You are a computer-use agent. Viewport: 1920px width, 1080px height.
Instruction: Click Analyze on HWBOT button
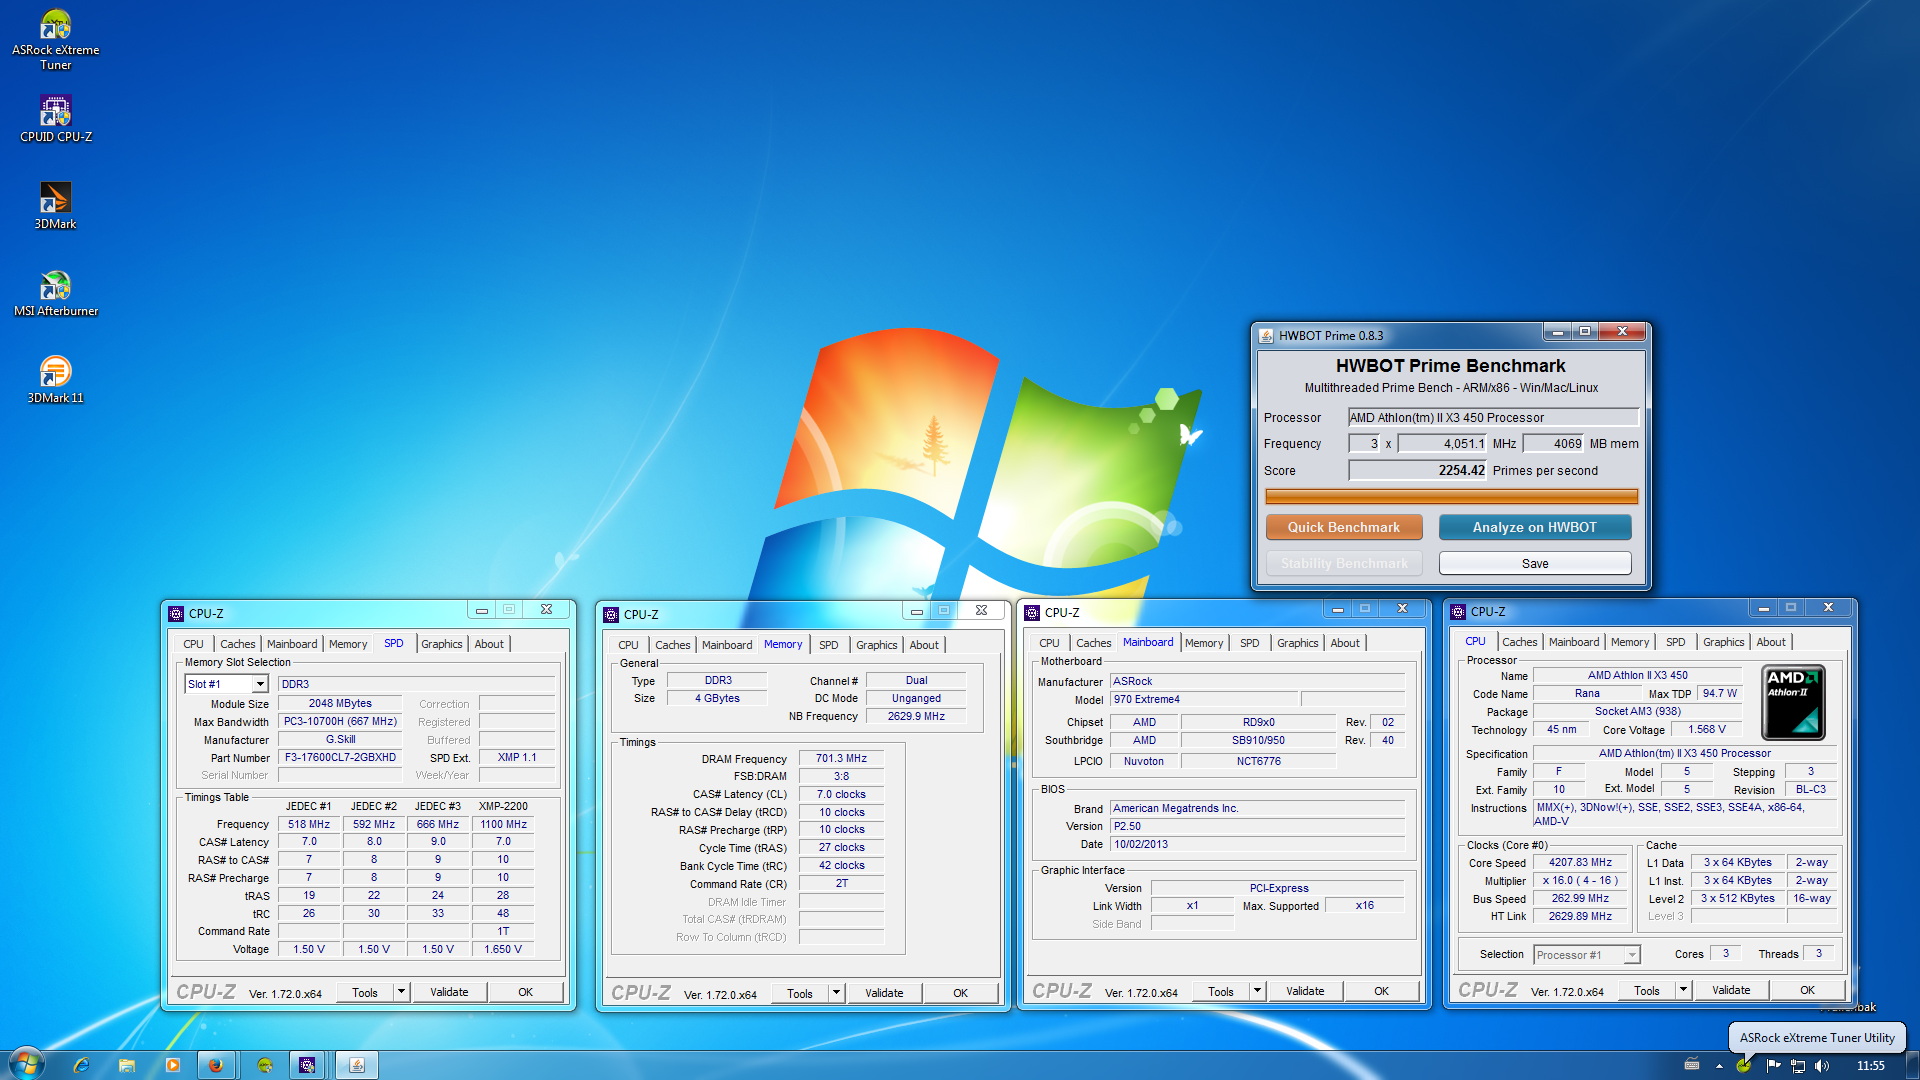1534,527
